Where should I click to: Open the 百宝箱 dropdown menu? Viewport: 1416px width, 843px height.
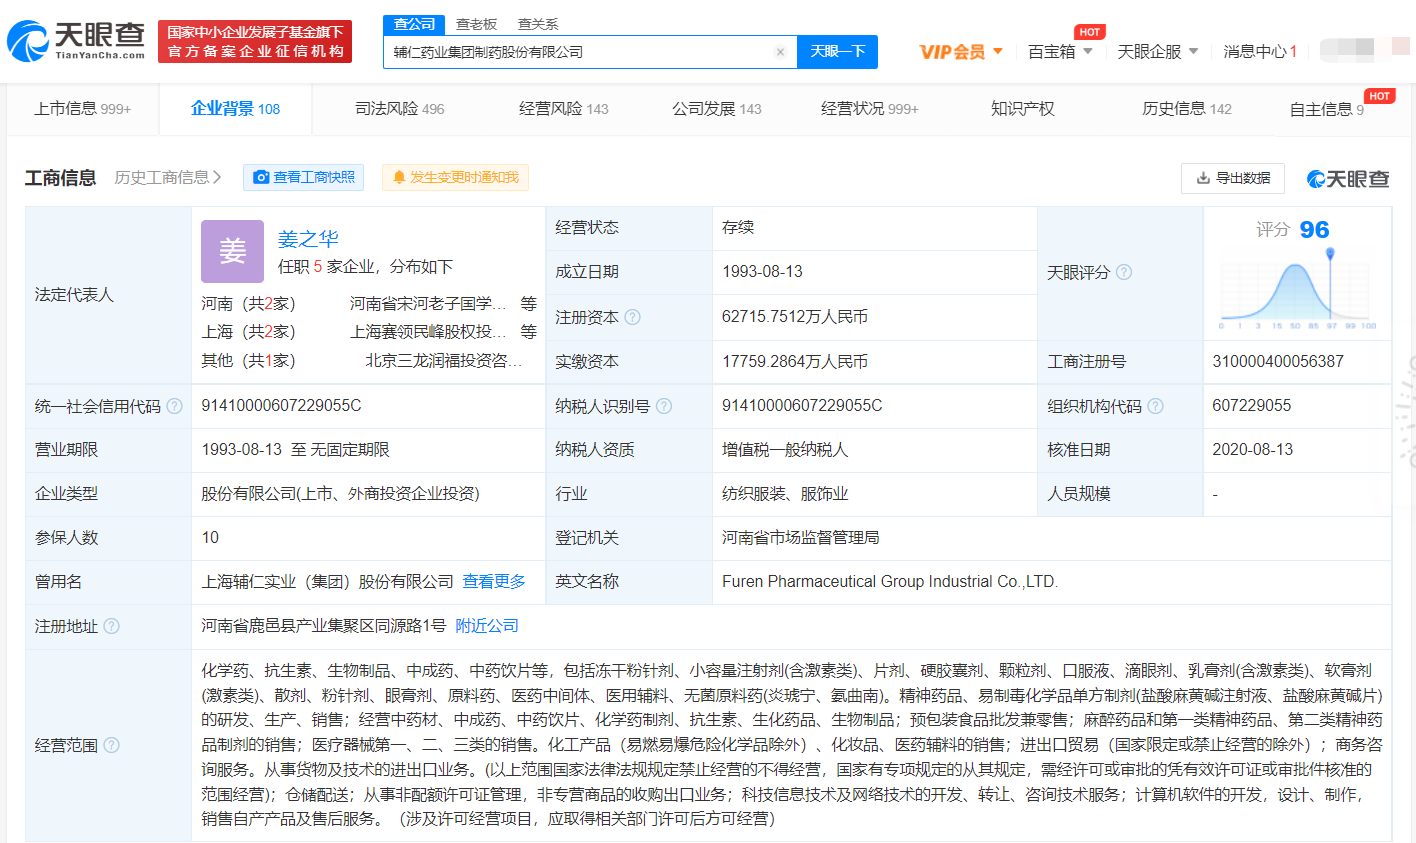(x=1060, y=52)
